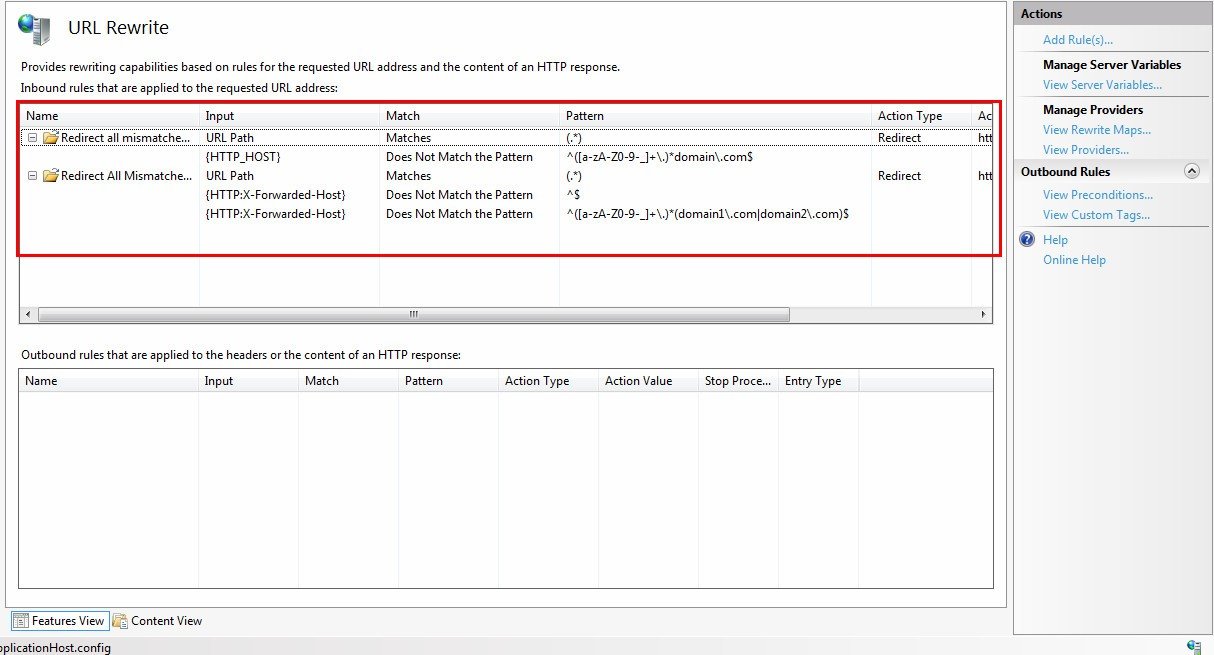Open View Preconditions link

tap(1097, 195)
